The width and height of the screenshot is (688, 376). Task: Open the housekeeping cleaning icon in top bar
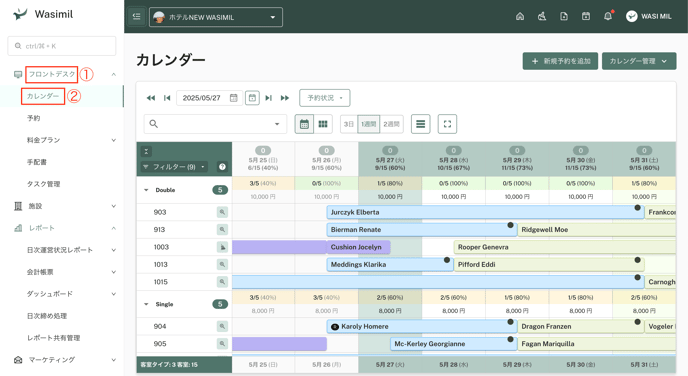point(542,17)
